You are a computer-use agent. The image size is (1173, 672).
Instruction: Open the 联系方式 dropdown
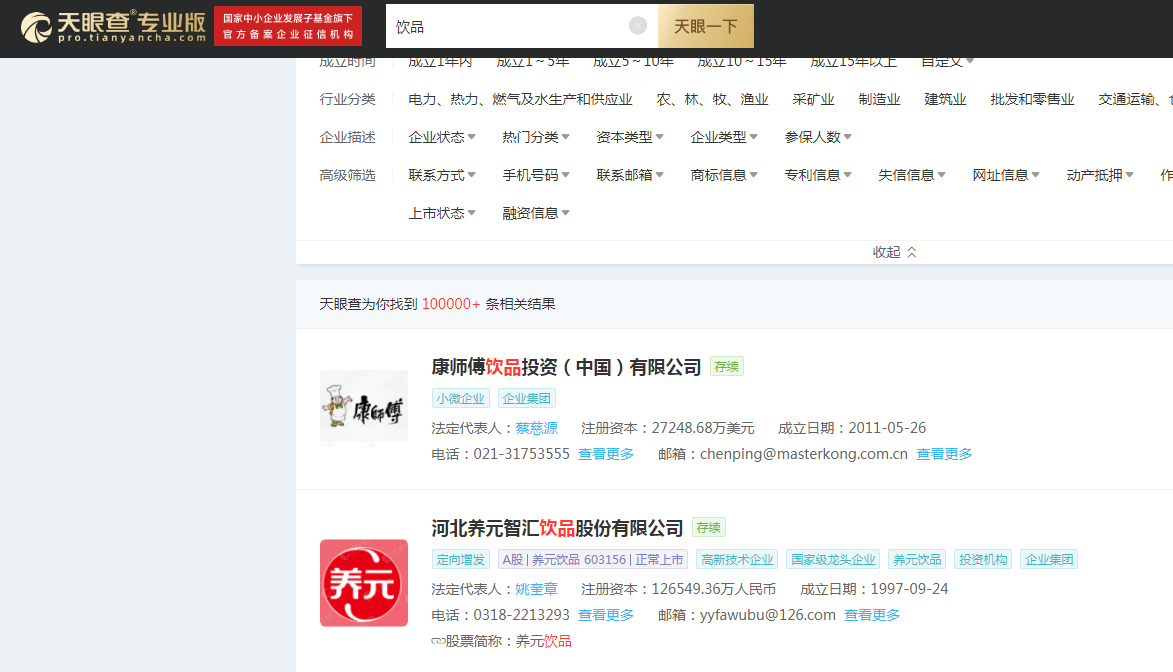[x=441, y=175]
